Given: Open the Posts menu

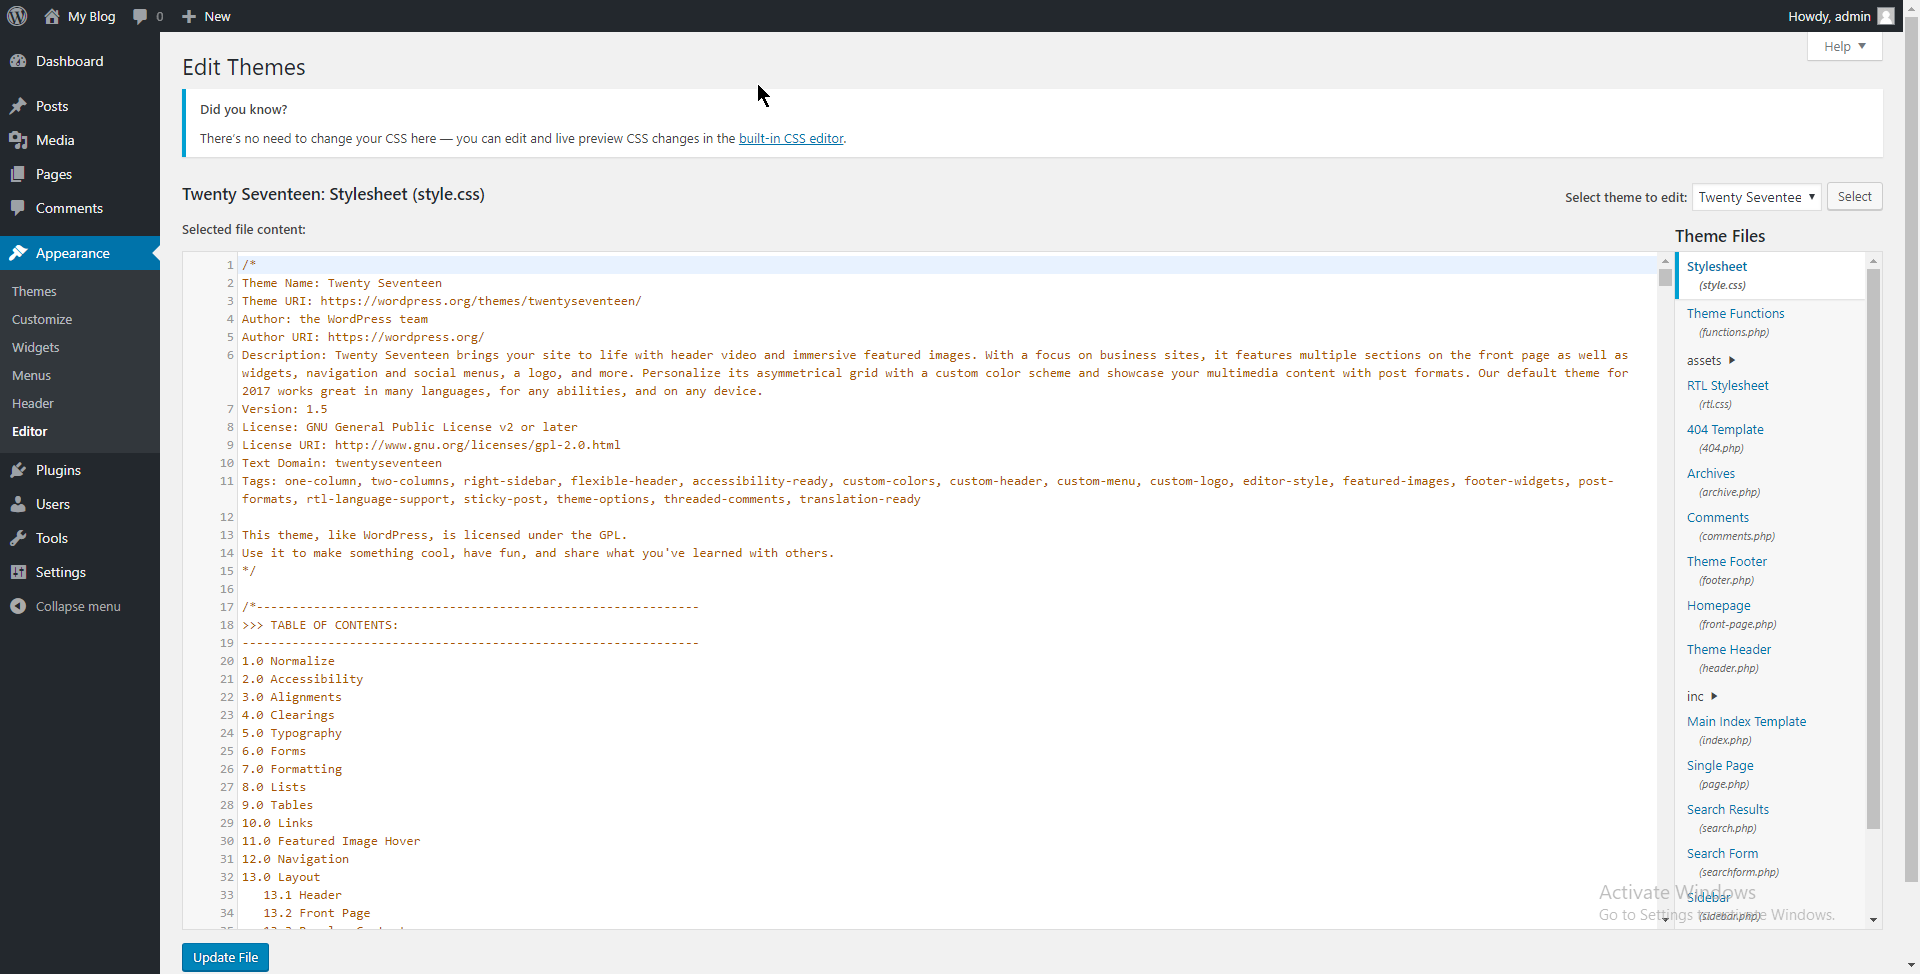Looking at the screenshot, I should point(80,106).
